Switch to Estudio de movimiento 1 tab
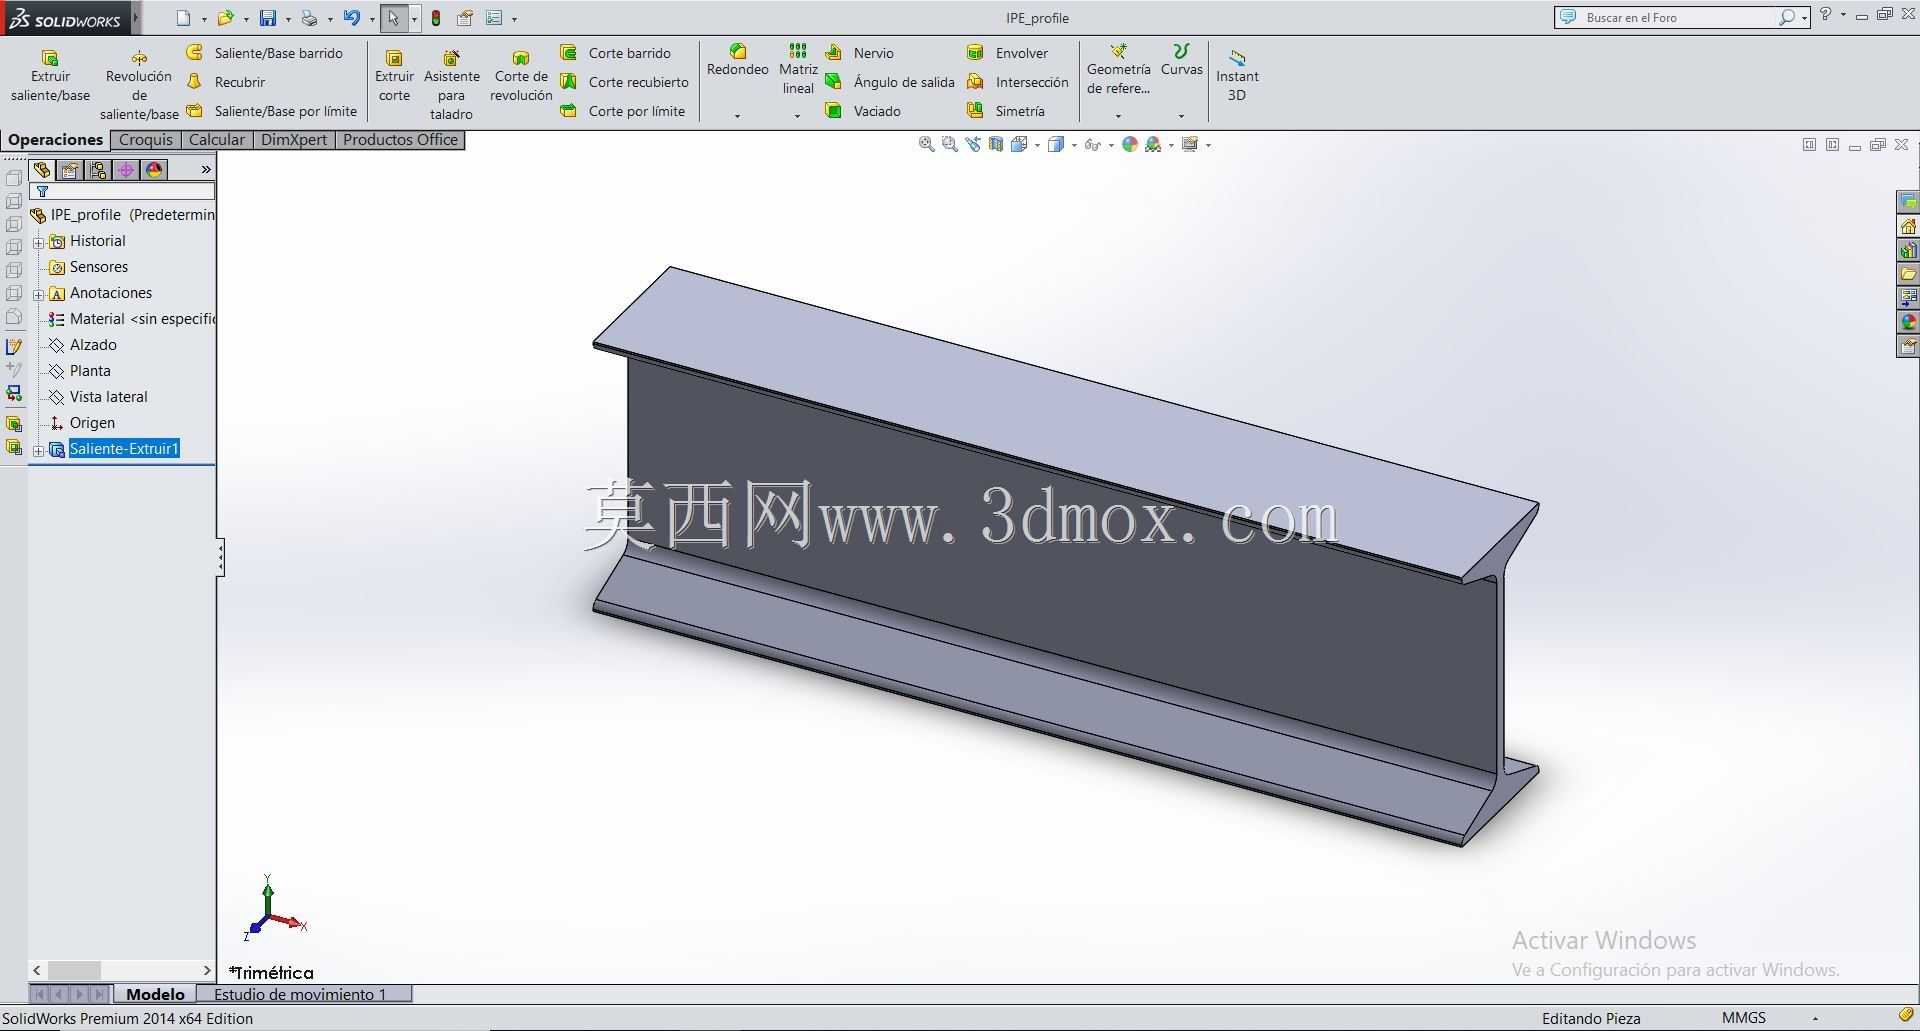Viewport: 1920px width, 1031px height. [x=303, y=994]
